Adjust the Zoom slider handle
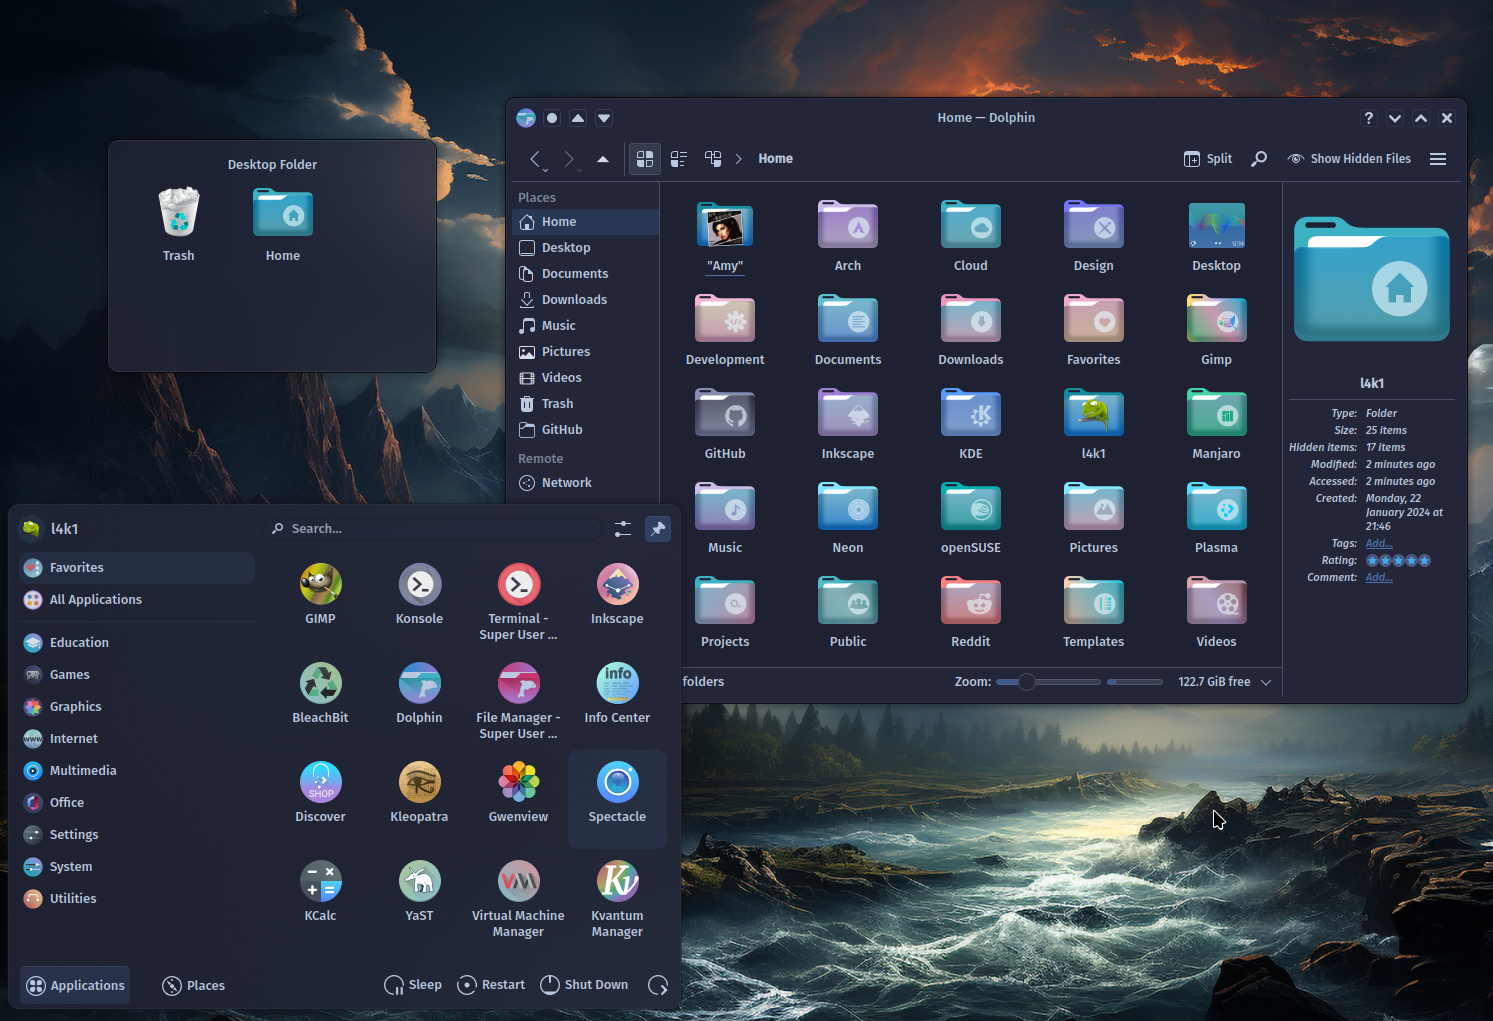Image resolution: width=1493 pixels, height=1021 pixels. (x=1027, y=682)
